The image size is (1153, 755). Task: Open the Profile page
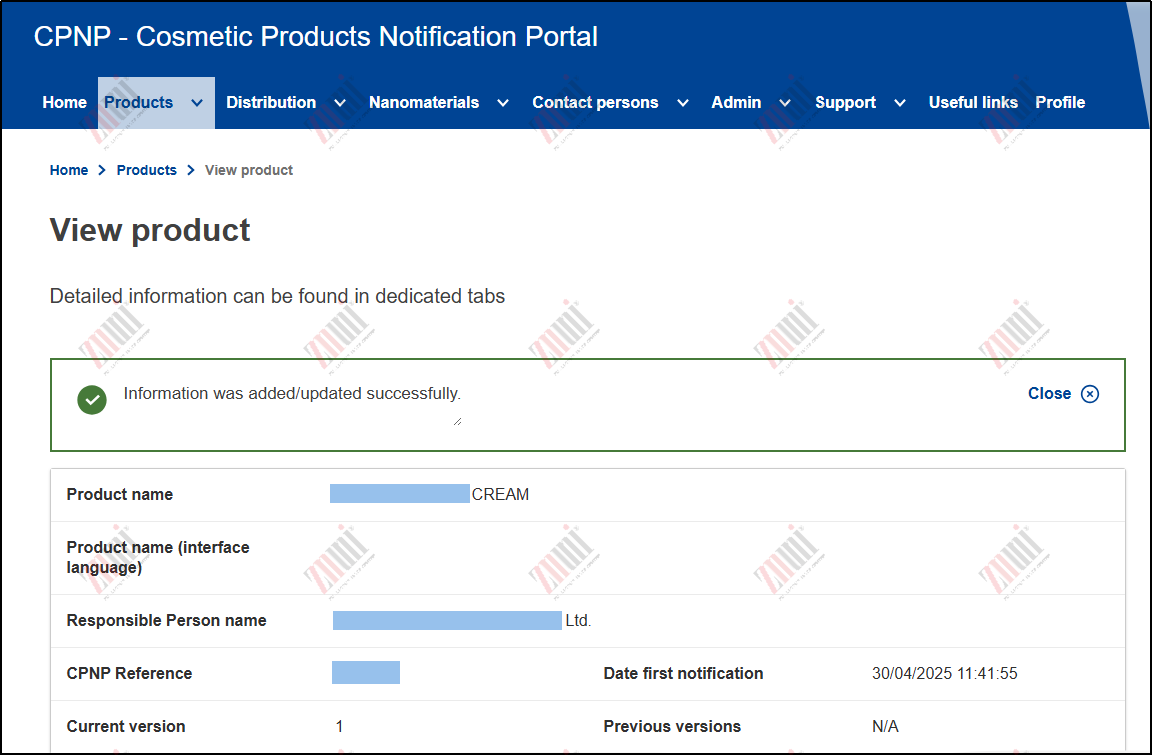tap(1060, 102)
